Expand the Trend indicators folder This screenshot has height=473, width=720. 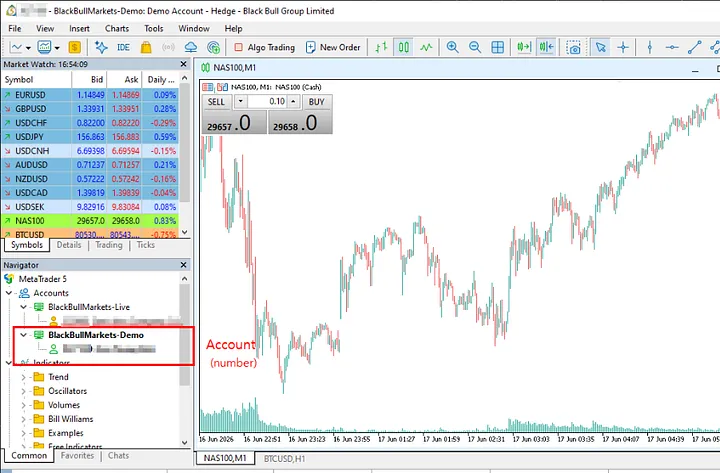(23, 377)
